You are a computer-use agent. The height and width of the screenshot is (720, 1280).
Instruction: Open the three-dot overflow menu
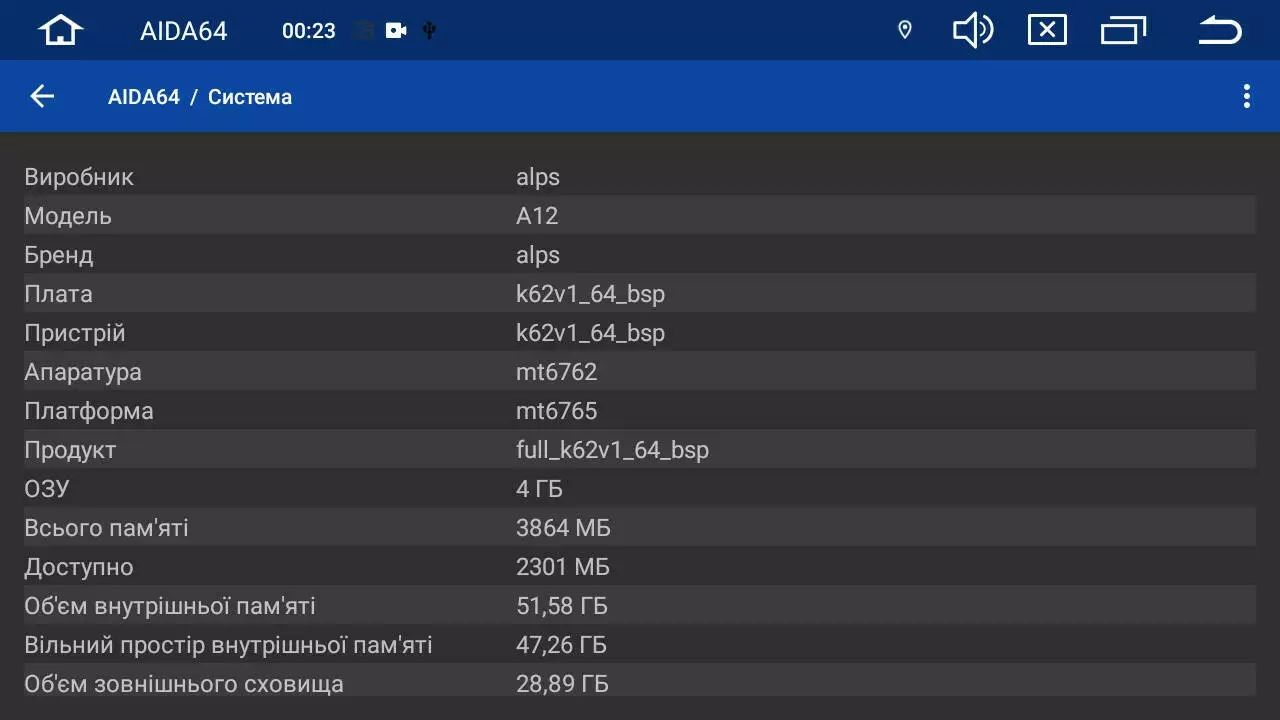1246,96
